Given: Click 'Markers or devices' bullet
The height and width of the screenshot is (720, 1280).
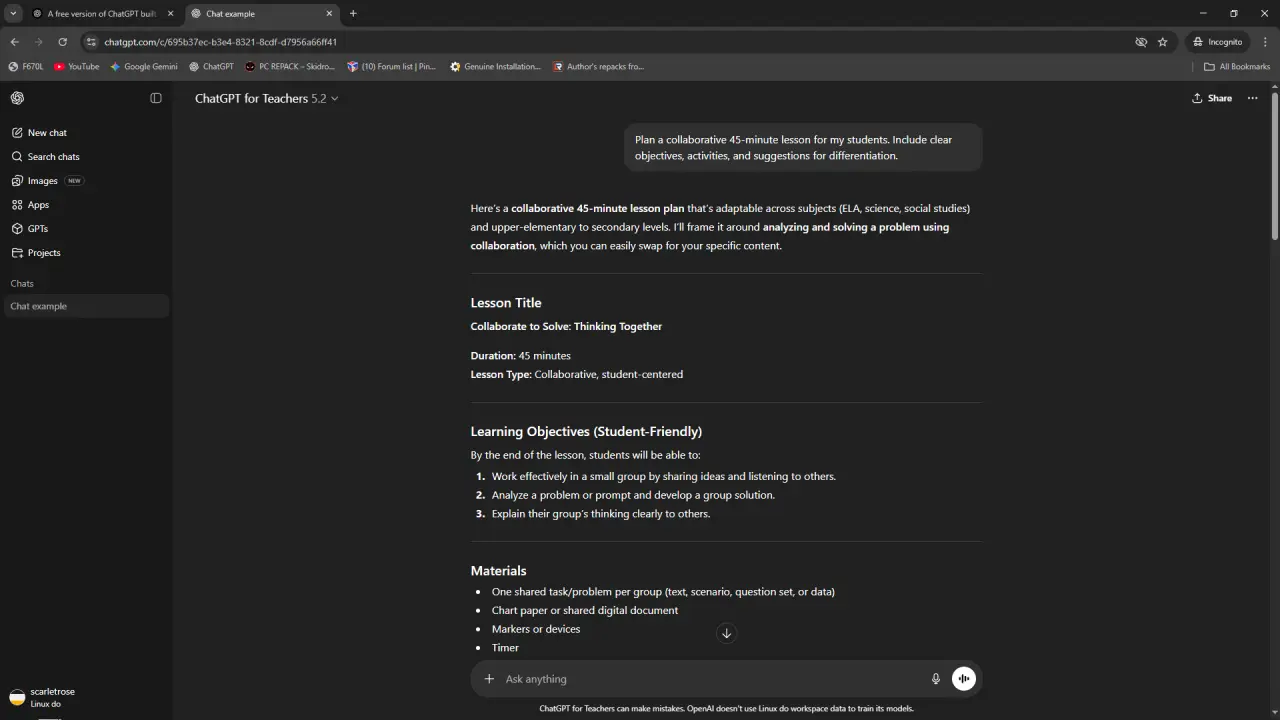Looking at the screenshot, I should [x=536, y=629].
